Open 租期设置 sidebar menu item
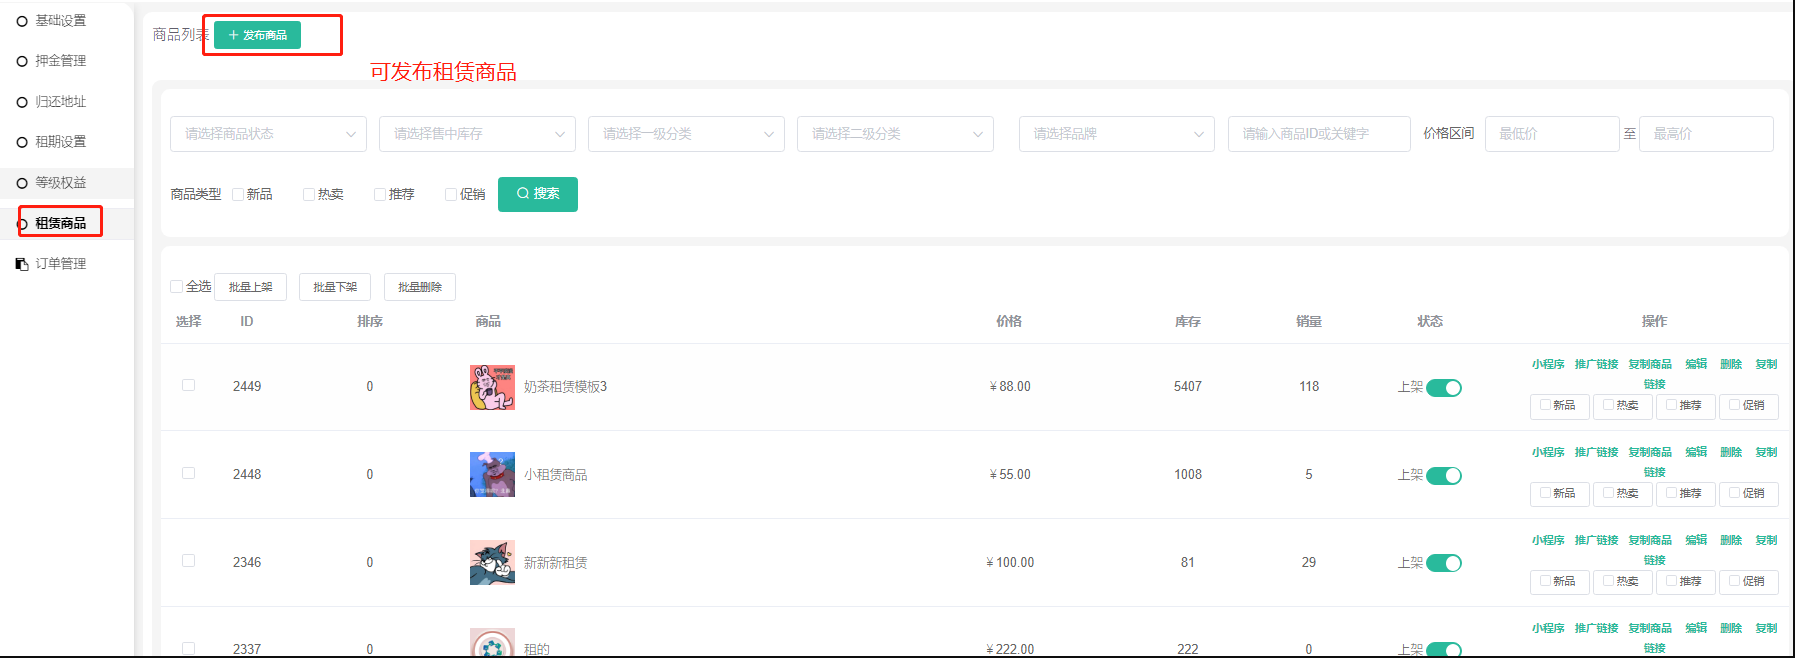This screenshot has width=1795, height=658. point(60,142)
